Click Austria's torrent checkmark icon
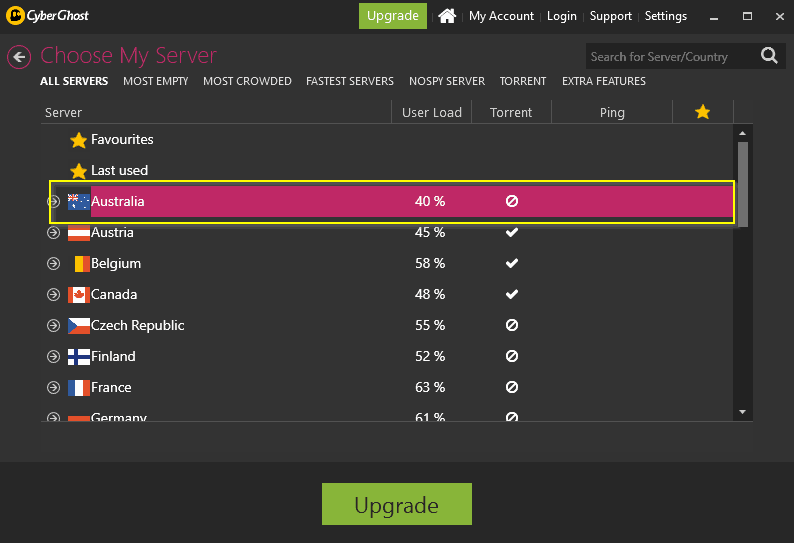 (512, 232)
